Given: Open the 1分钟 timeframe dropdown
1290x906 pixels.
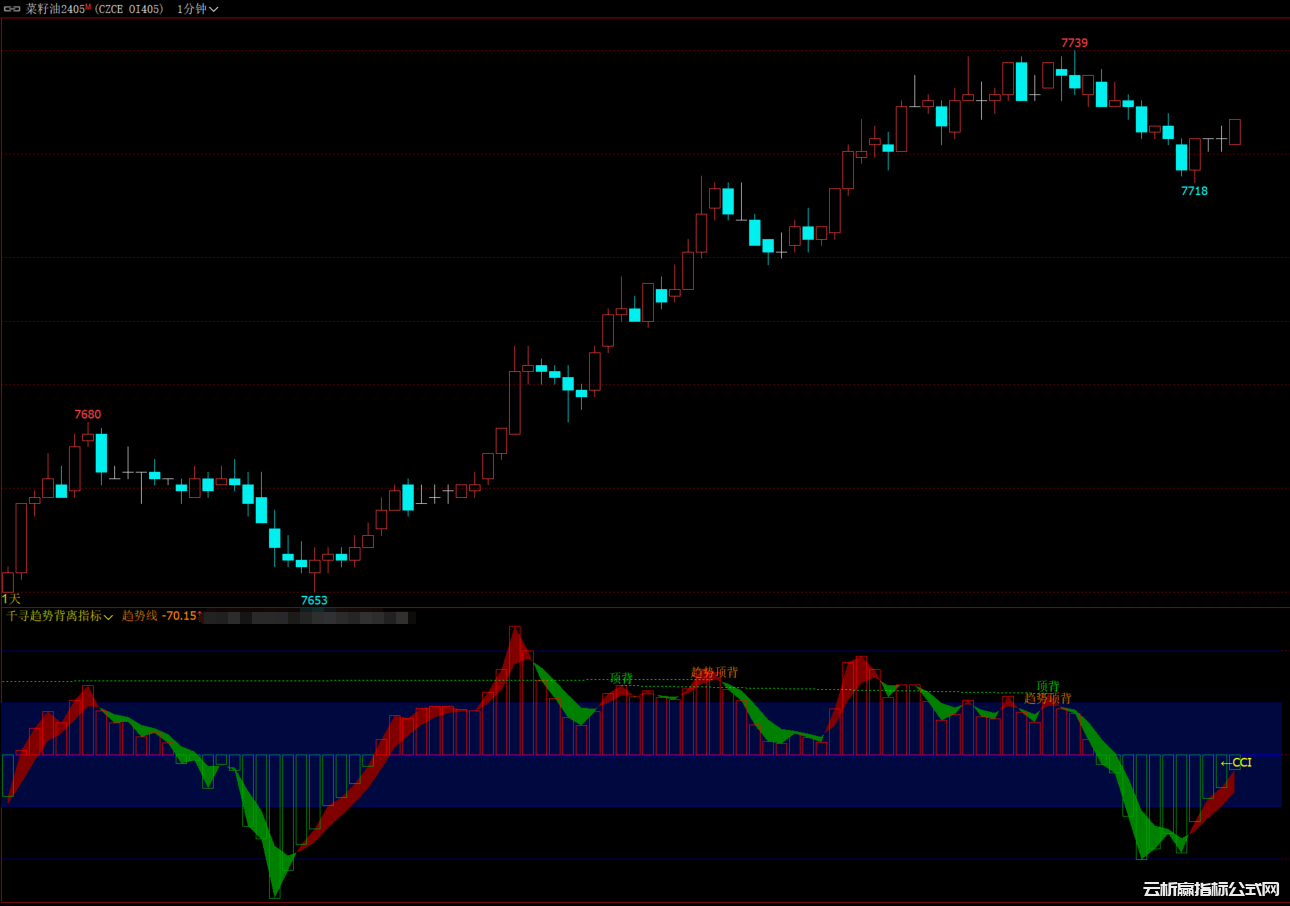Looking at the screenshot, I should [197, 9].
